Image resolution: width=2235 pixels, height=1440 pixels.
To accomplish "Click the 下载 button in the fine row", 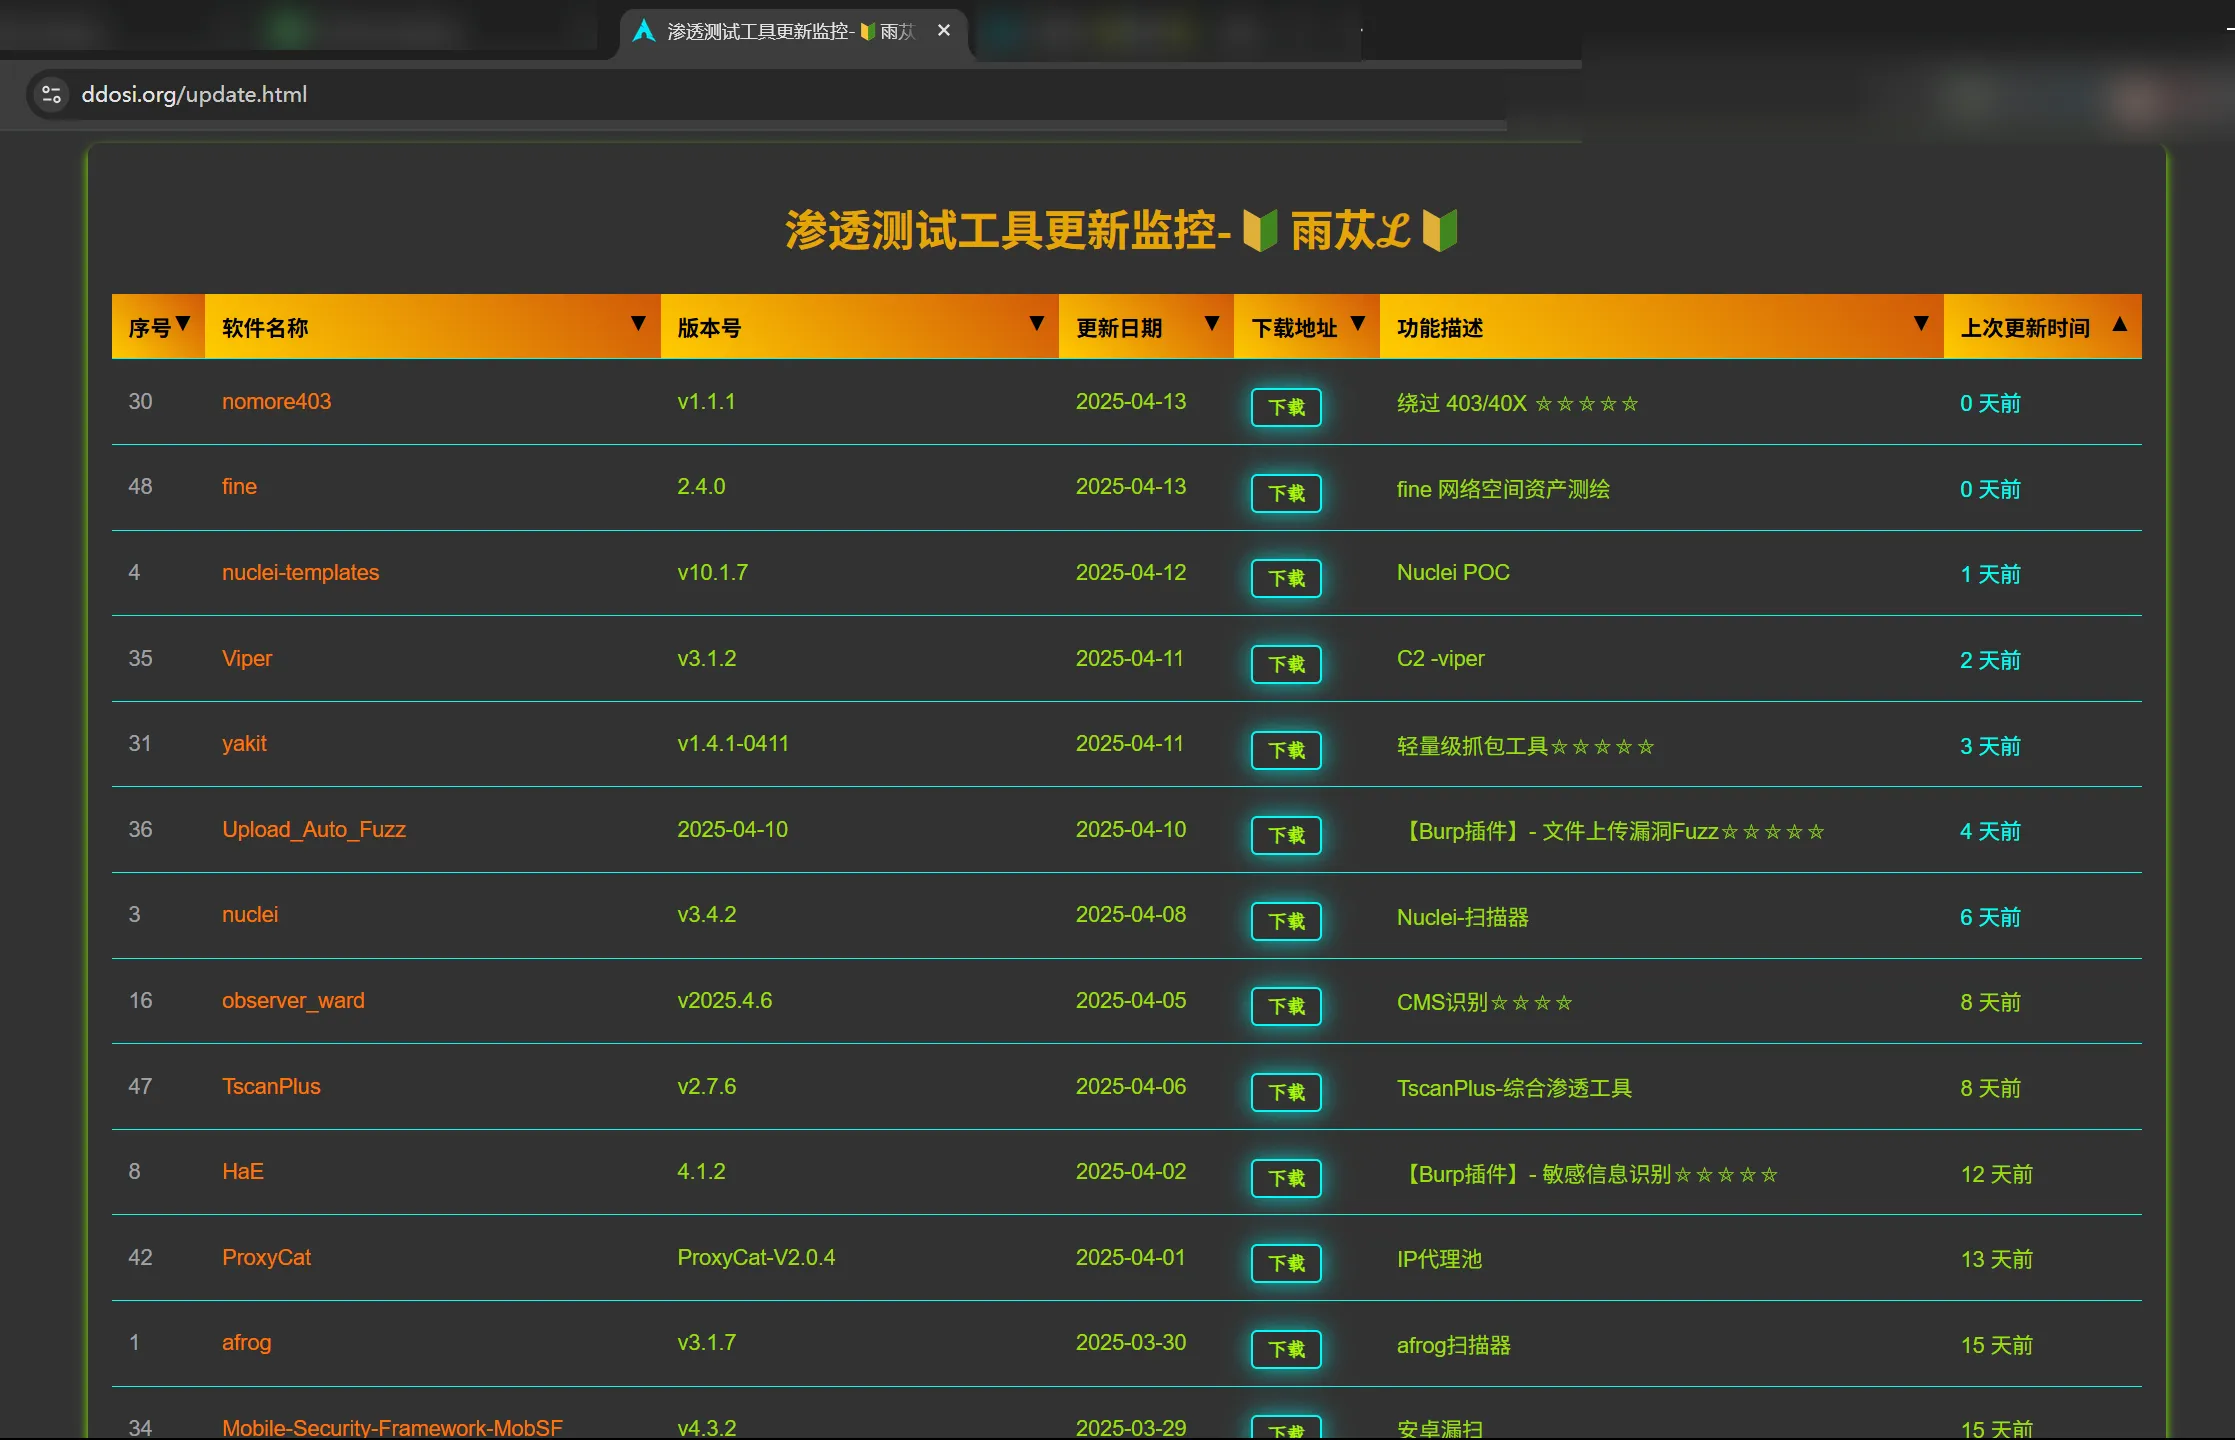I will pyautogui.click(x=1286, y=493).
